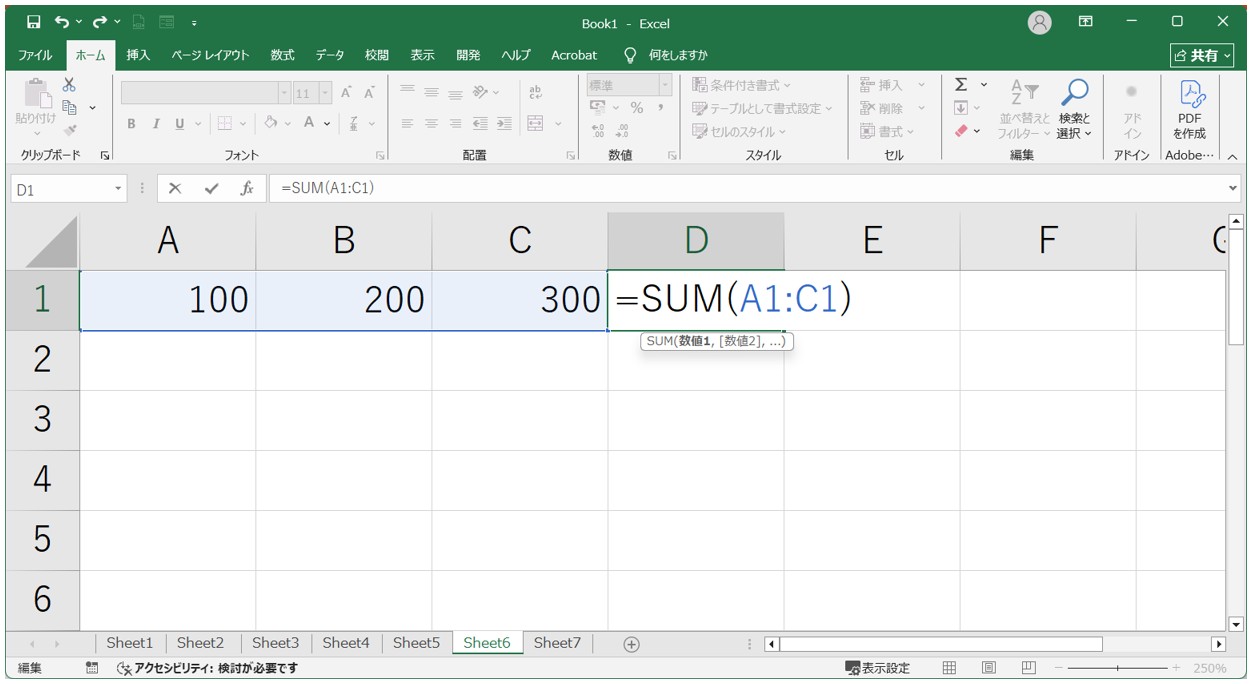
Task: Open the Data (データ) tab
Action: [330, 55]
